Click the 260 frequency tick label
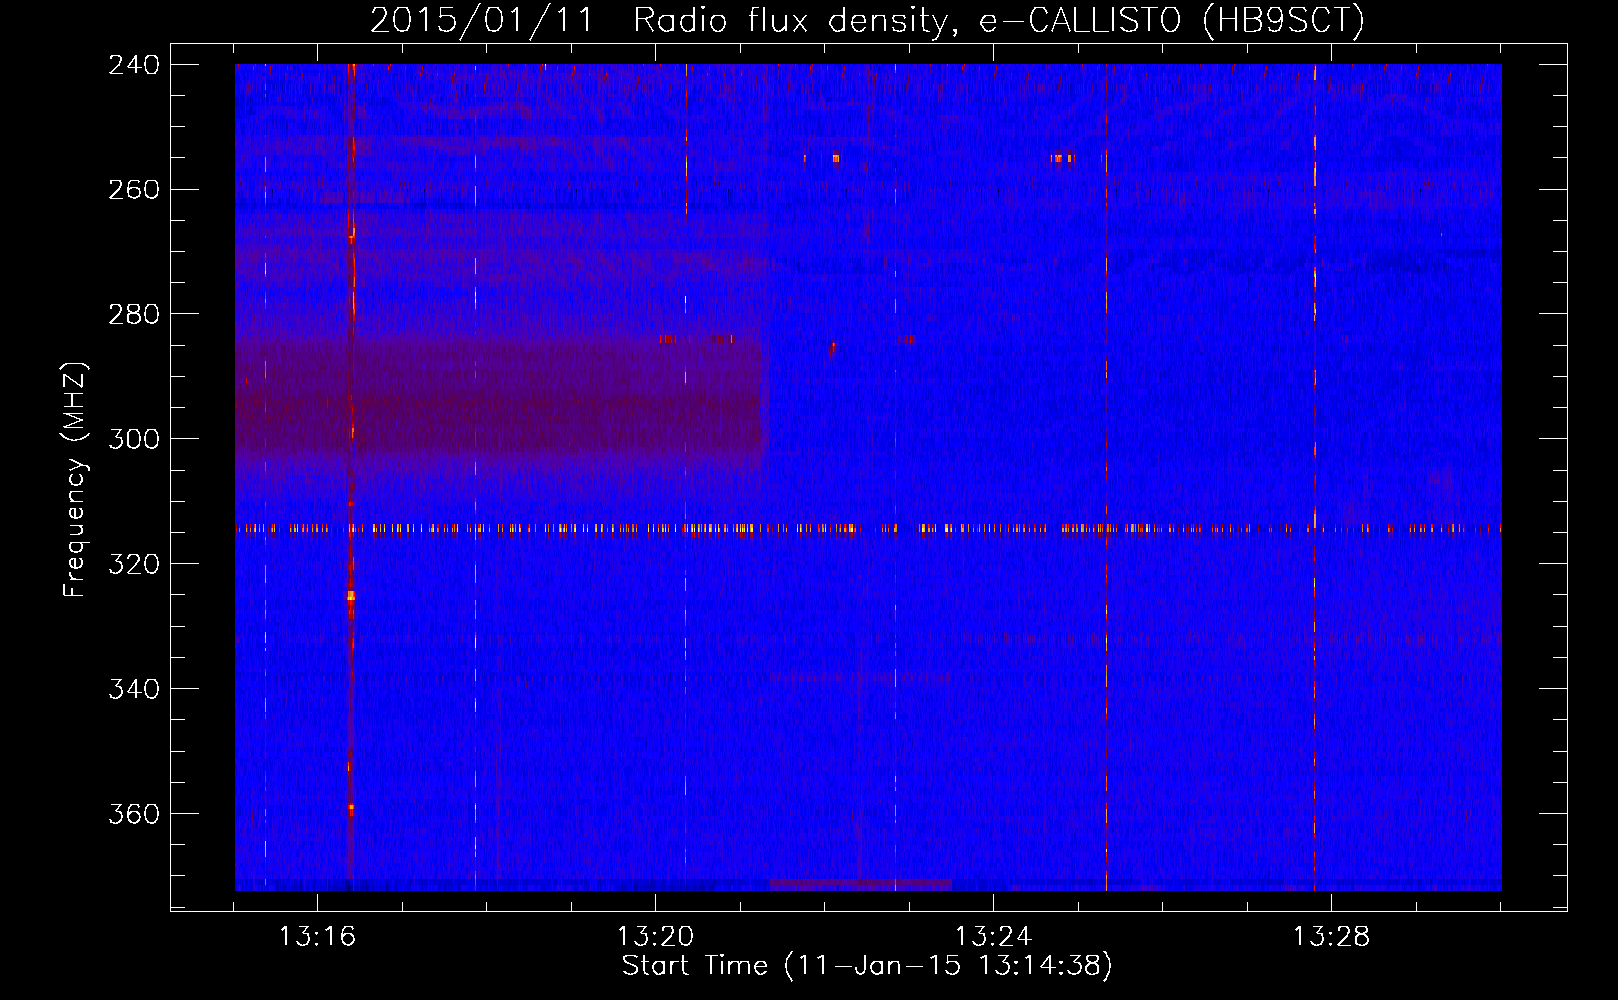The image size is (1618, 1000). (x=134, y=190)
